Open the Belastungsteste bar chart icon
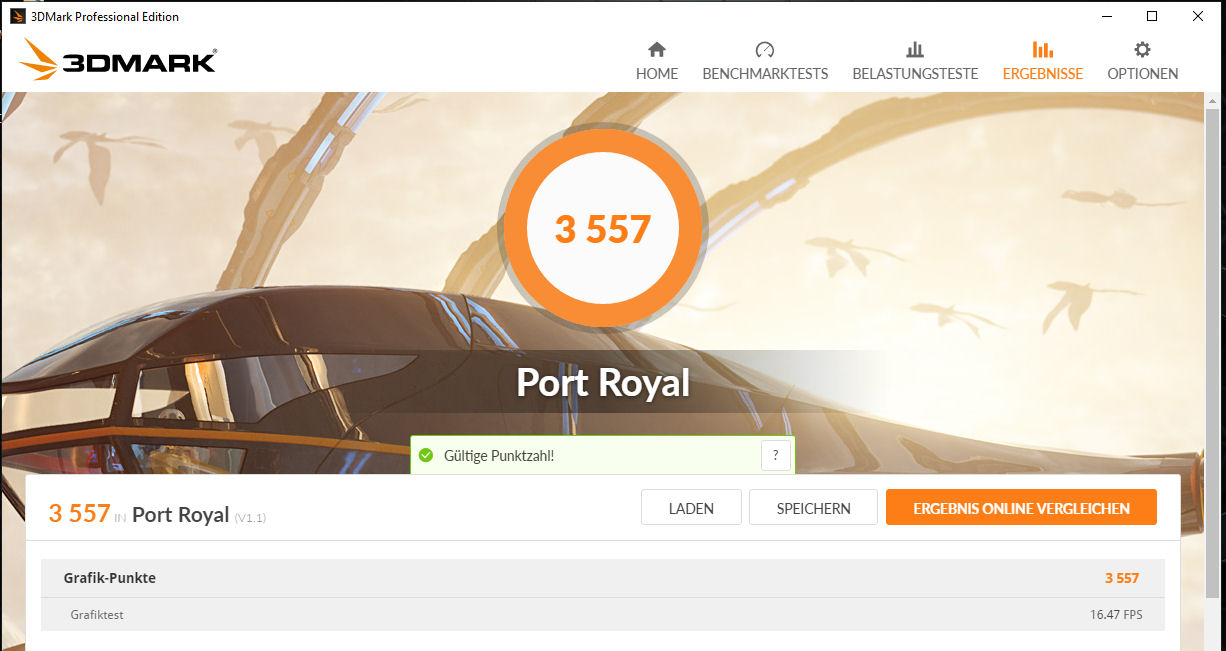 coord(915,49)
